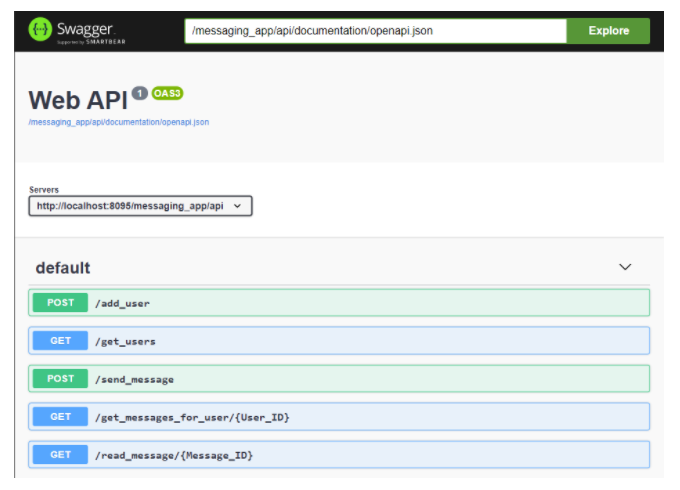Collapse the default section using the chevron
The image size is (680, 490).
coord(625,267)
